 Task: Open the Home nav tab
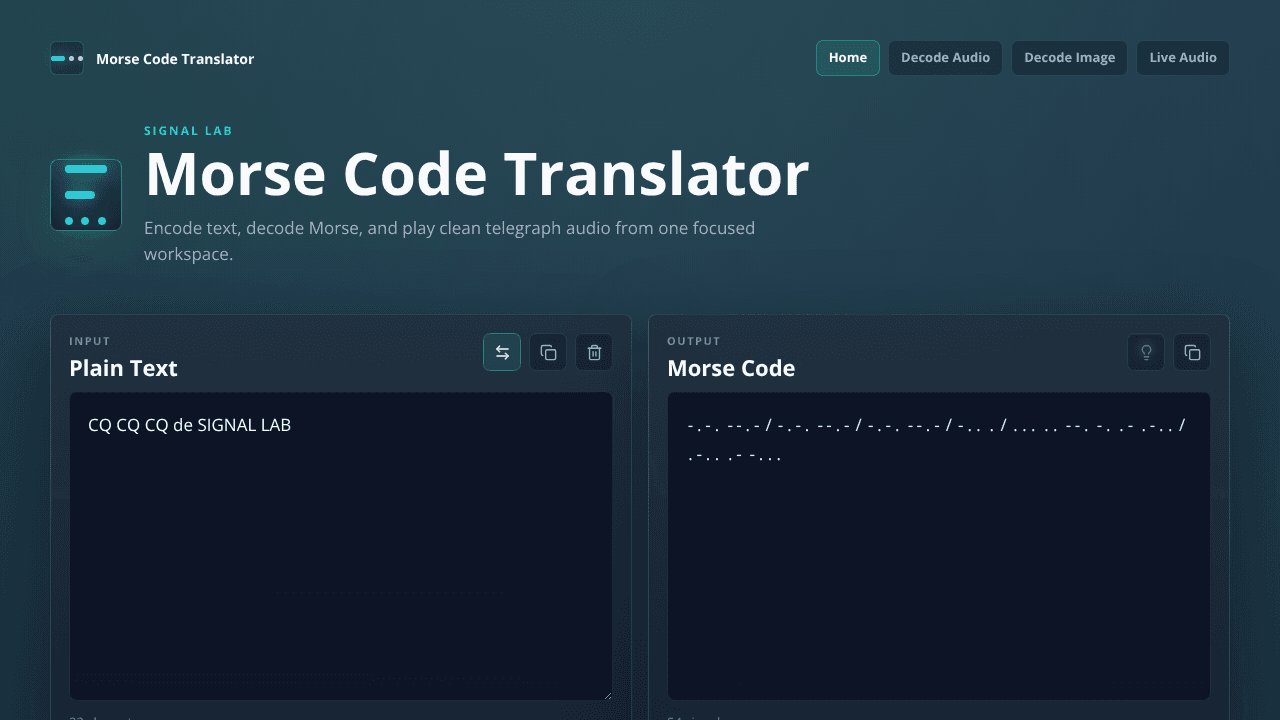pyautogui.click(x=848, y=58)
